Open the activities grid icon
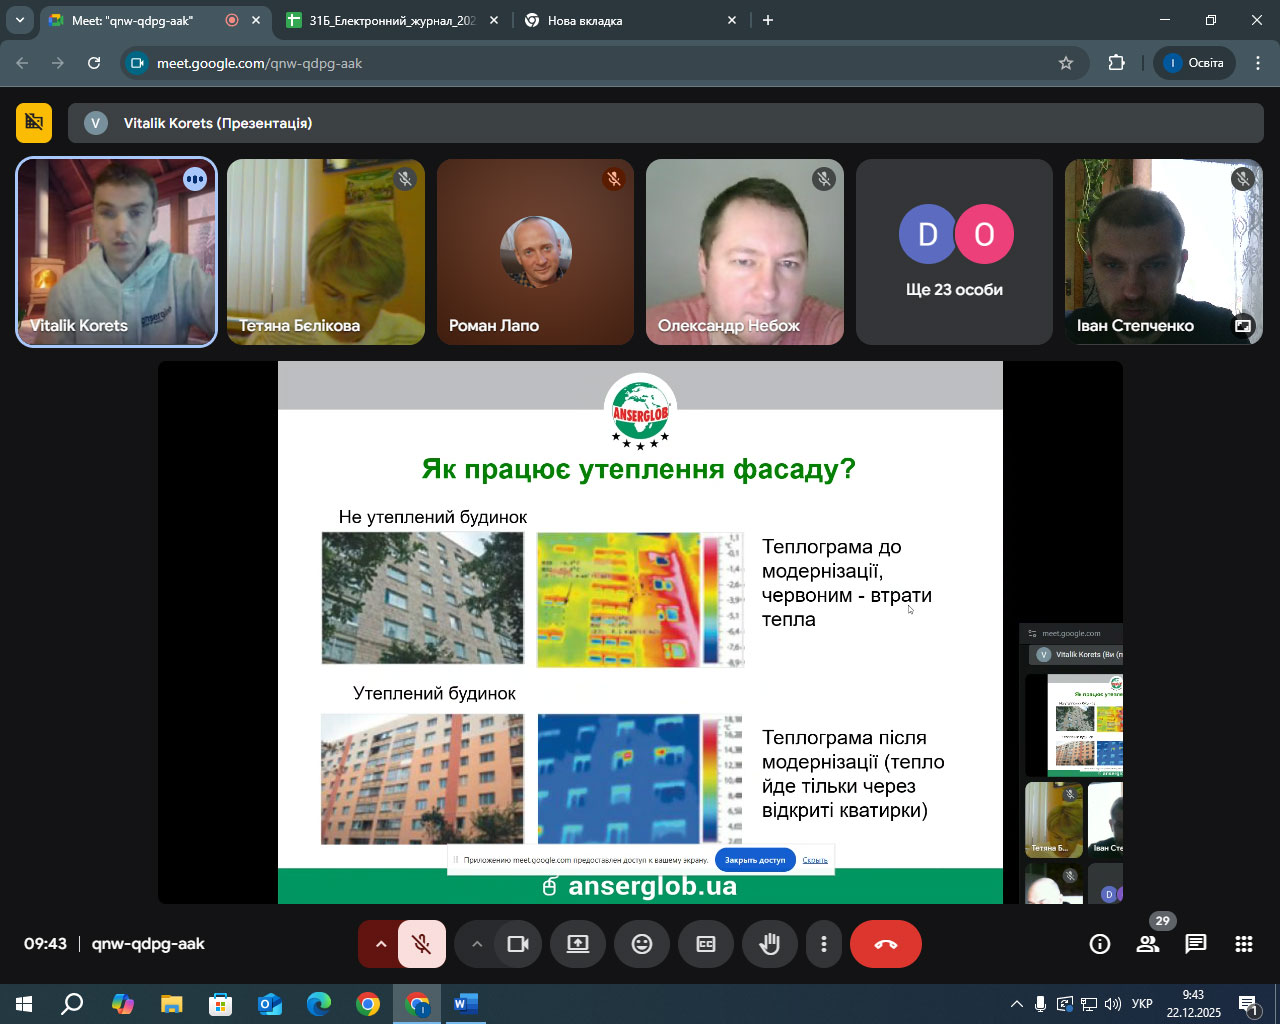 tap(1244, 944)
